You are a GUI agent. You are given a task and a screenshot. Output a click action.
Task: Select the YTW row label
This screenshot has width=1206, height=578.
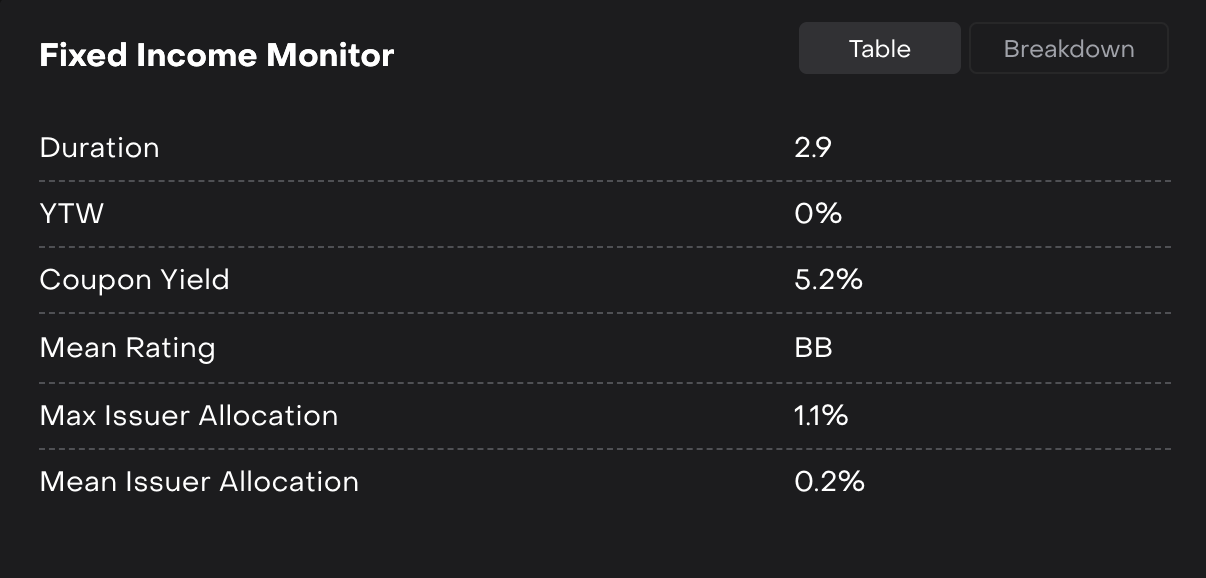71,214
